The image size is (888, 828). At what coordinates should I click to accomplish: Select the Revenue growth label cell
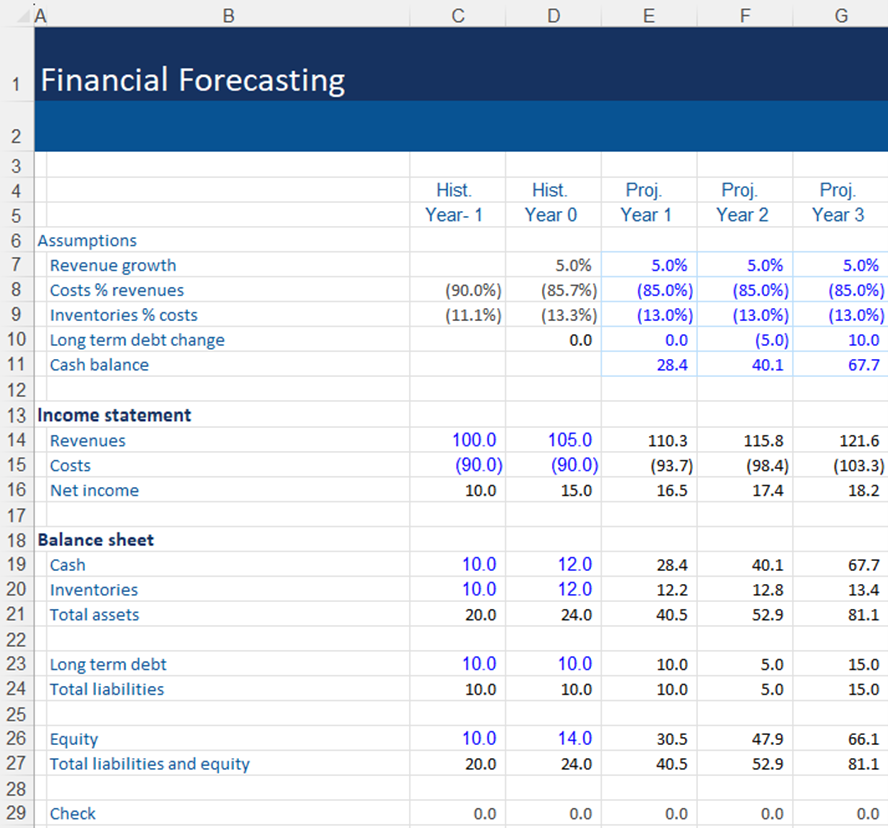tap(112, 265)
